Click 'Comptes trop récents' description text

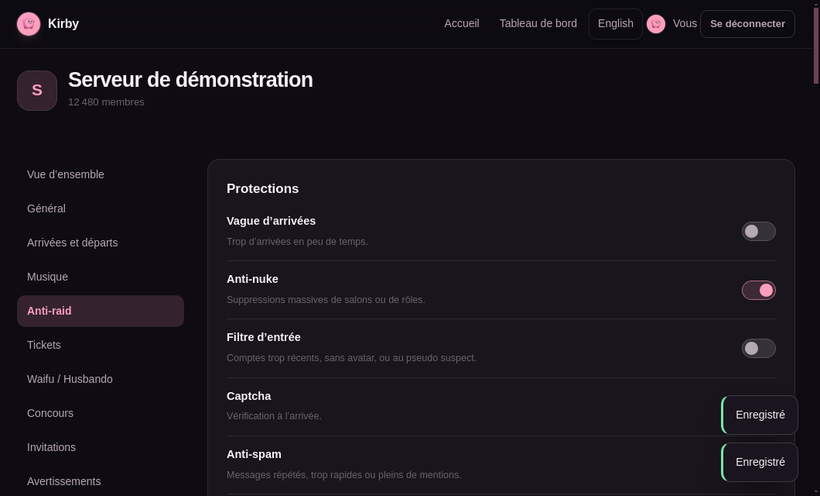click(x=351, y=358)
